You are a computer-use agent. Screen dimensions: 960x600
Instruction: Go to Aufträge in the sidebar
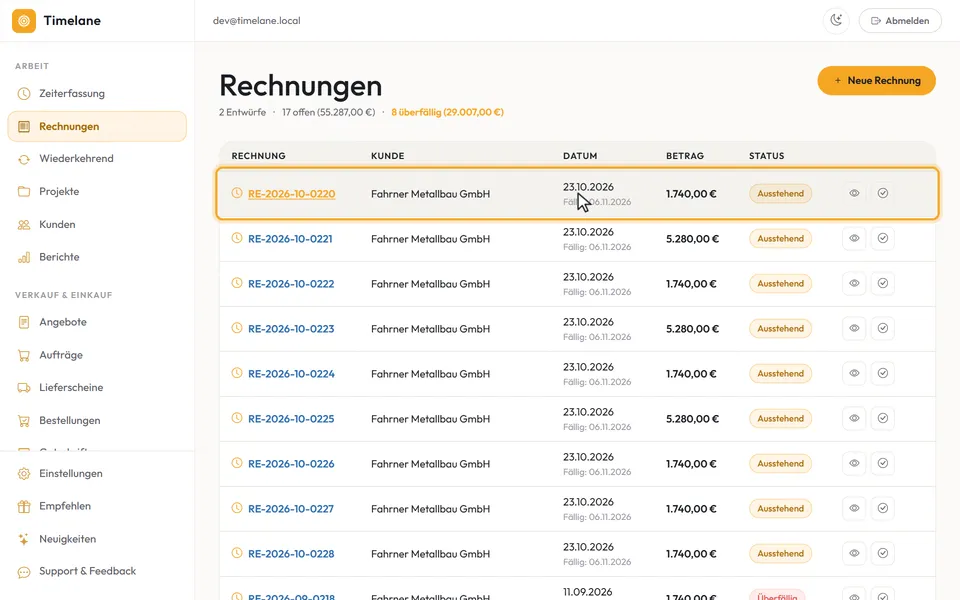[x=97, y=355]
